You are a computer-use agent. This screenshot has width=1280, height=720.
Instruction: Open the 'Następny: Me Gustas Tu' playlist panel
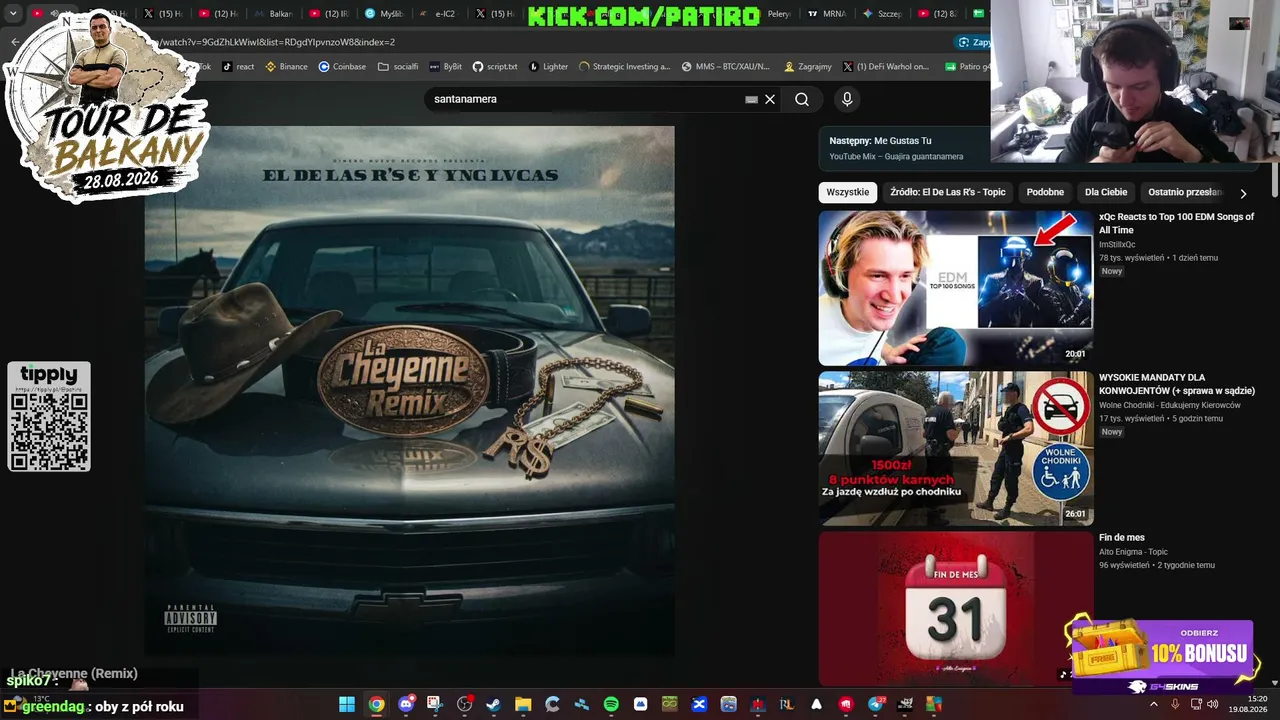tap(905, 148)
